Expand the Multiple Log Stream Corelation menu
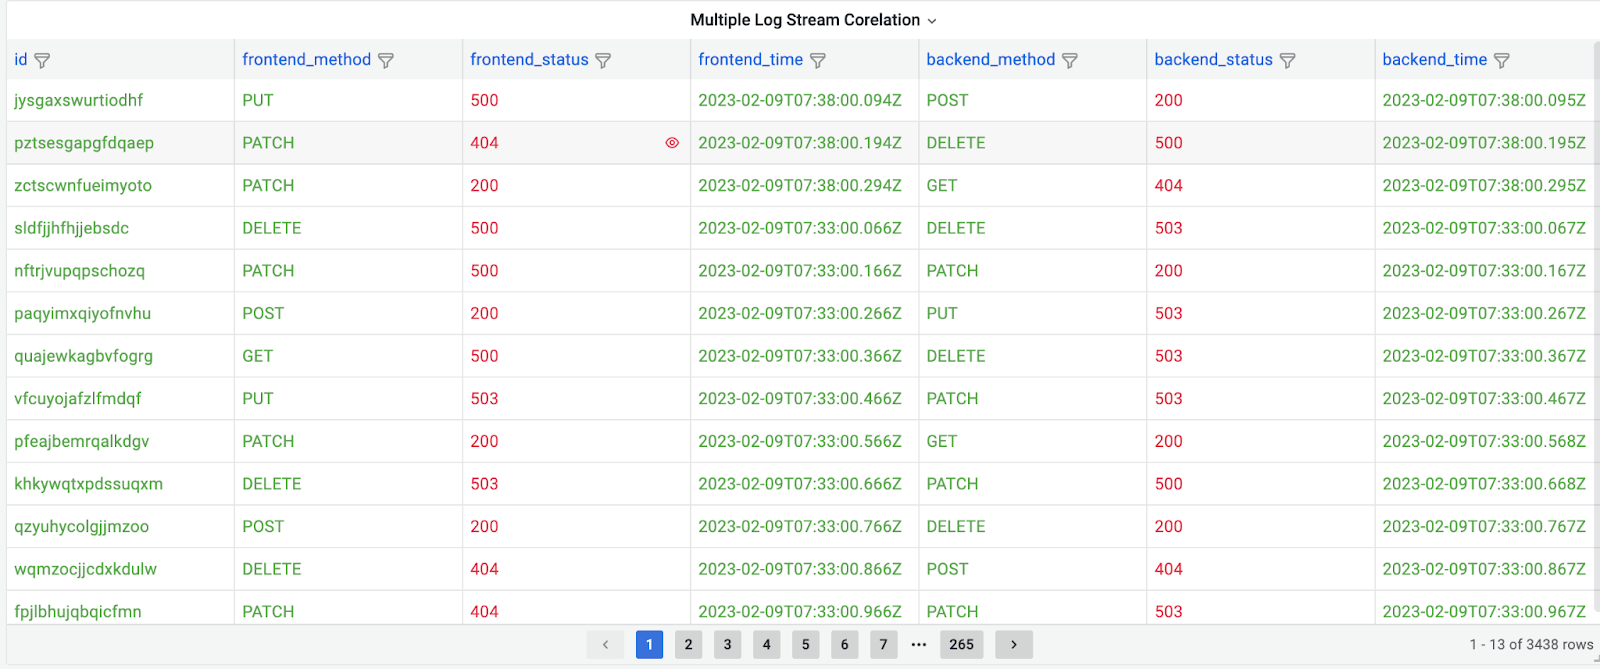Viewport: 1600px width, 669px height. [932, 21]
